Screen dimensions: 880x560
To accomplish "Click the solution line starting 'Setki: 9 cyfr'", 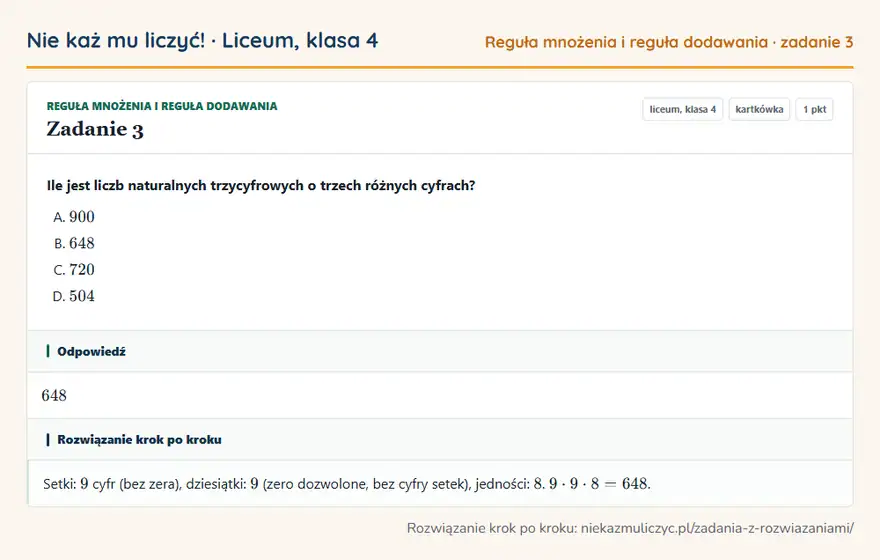I will [x=347, y=484].
